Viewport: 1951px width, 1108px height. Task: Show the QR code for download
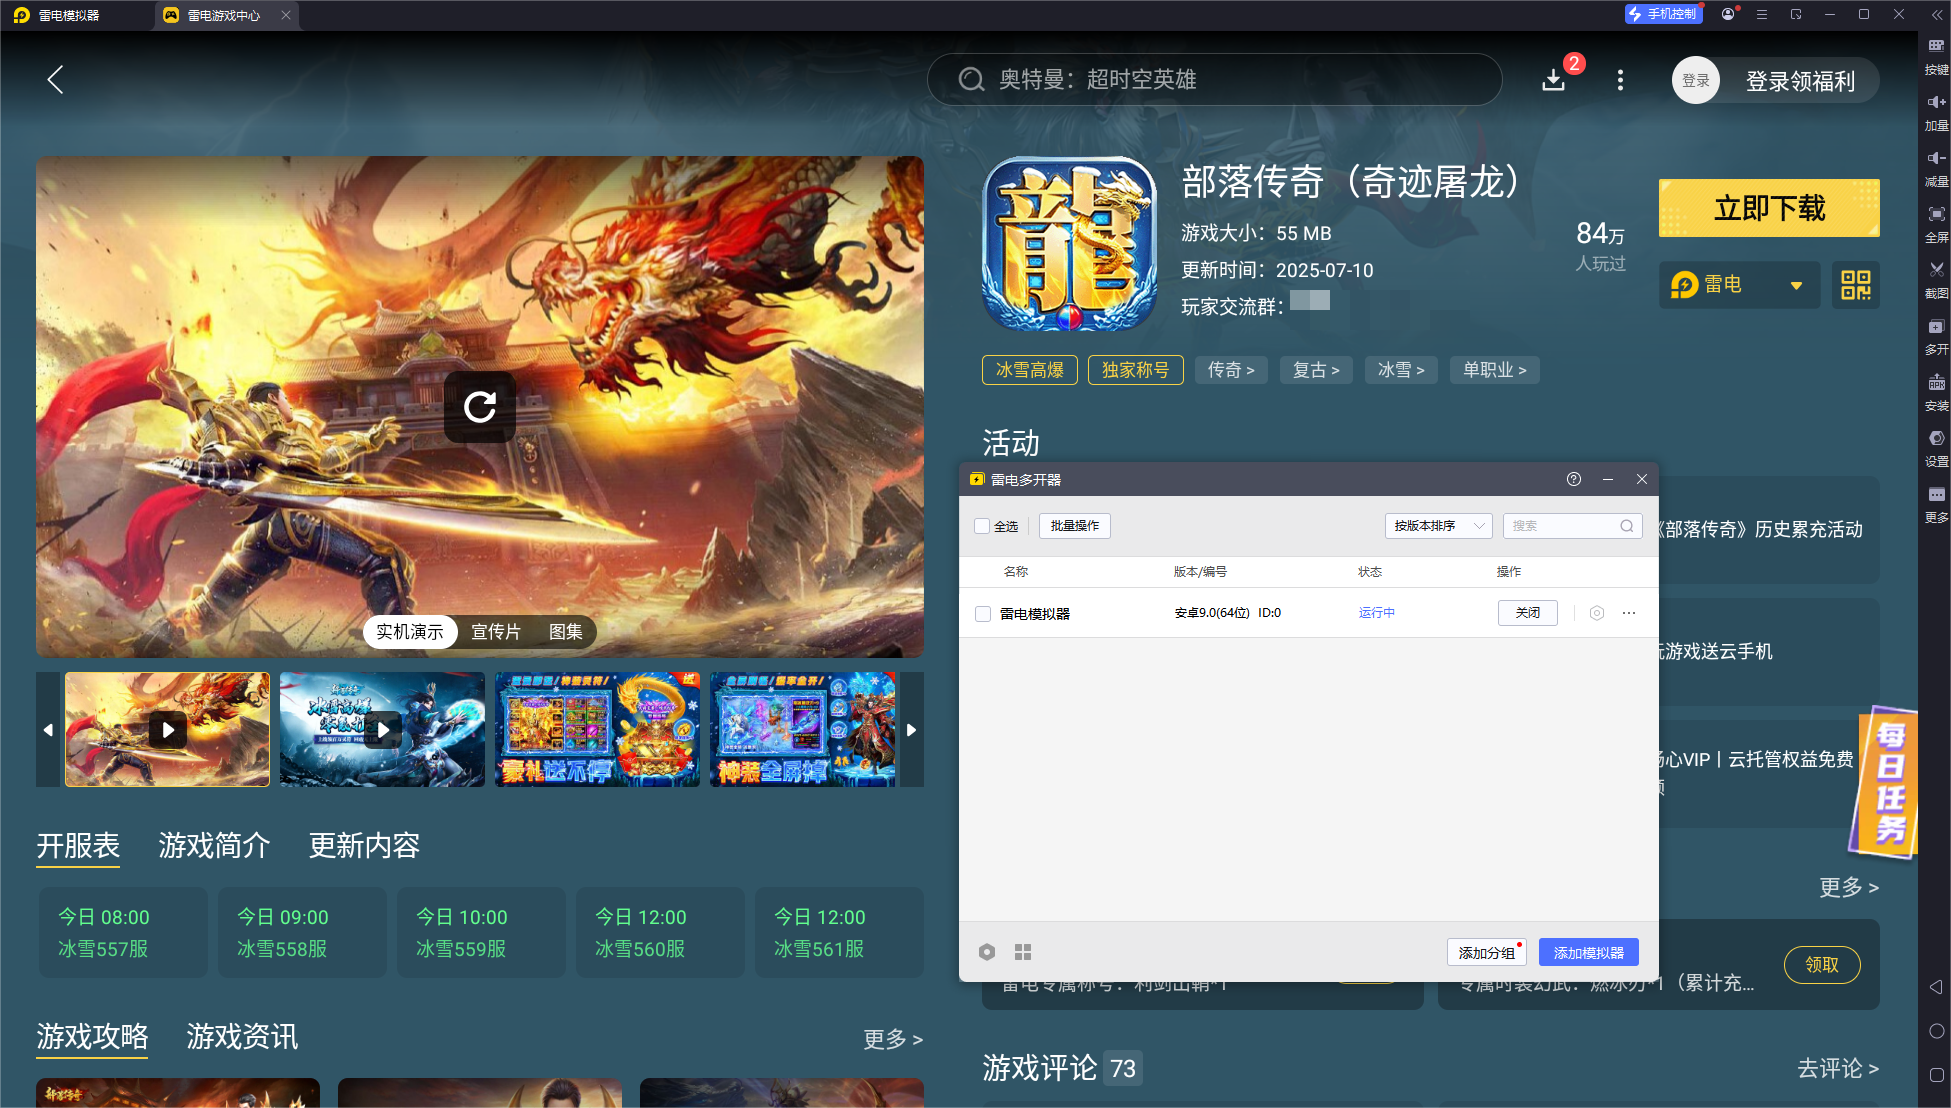point(1856,285)
